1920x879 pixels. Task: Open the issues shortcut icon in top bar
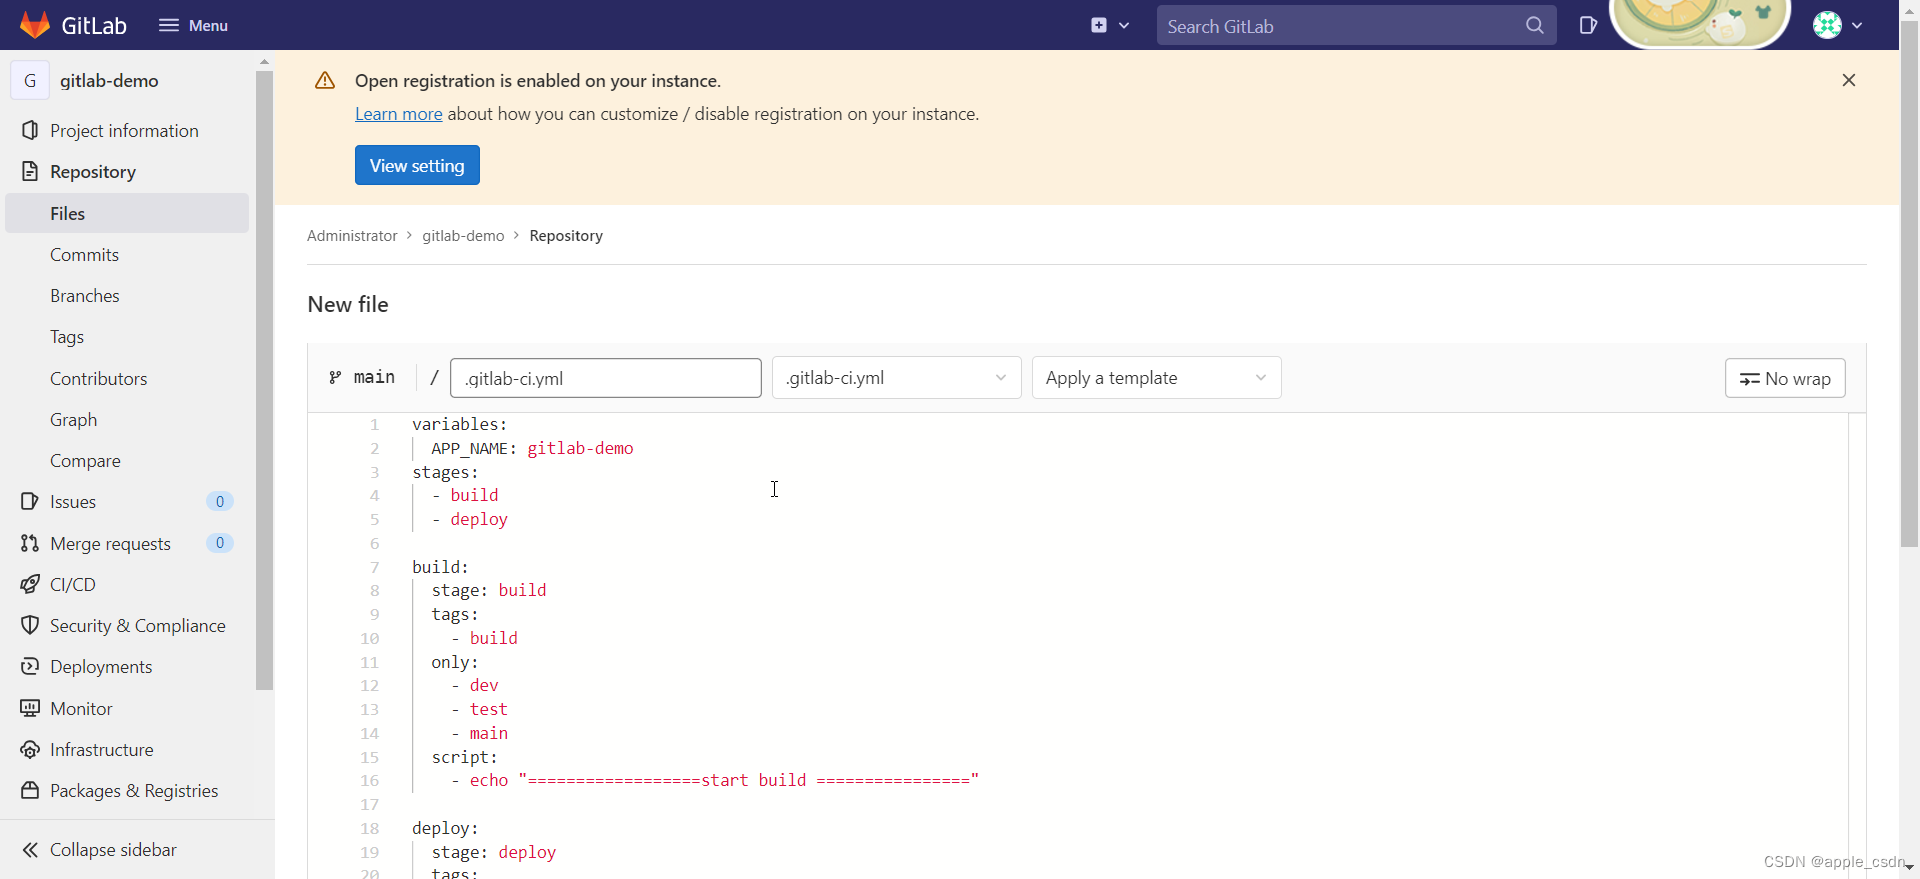(x=1588, y=25)
